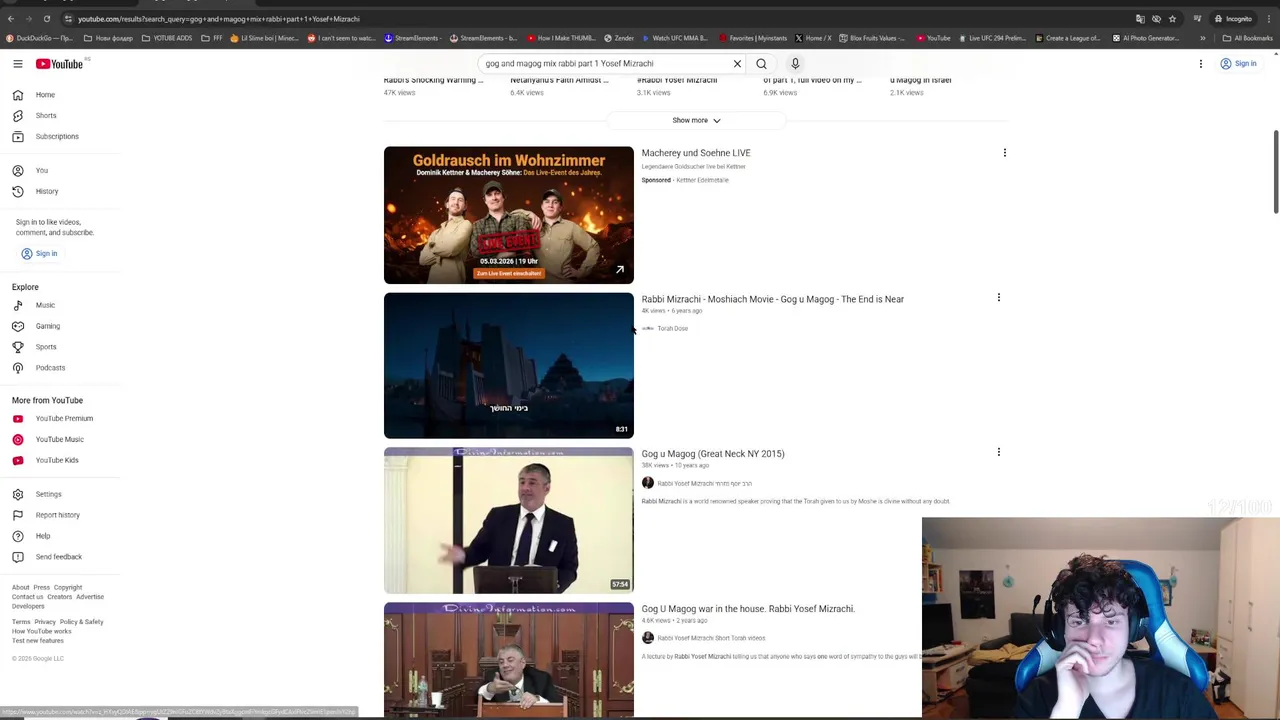Image resolution: width=1280 pixels, height=720 pixels.
Task: Clear the search query with the X
Action: 737,64
